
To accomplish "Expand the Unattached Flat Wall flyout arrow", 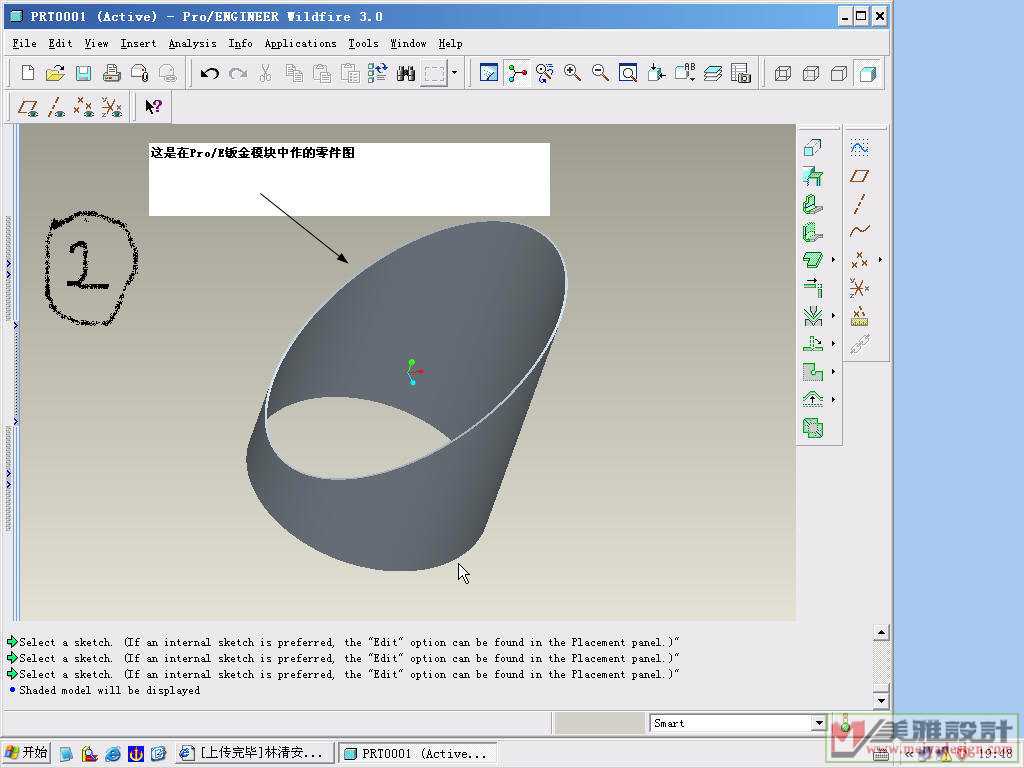I will coord(833,260).
